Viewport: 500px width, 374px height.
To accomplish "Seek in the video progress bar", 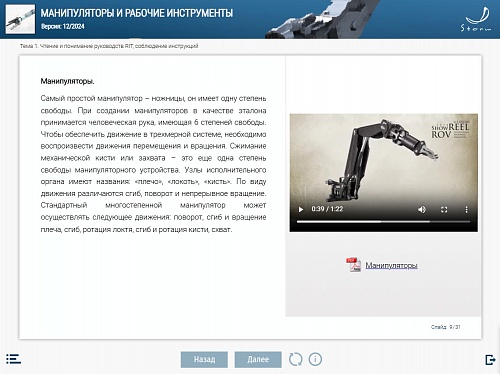I will (x=383, y=221).
